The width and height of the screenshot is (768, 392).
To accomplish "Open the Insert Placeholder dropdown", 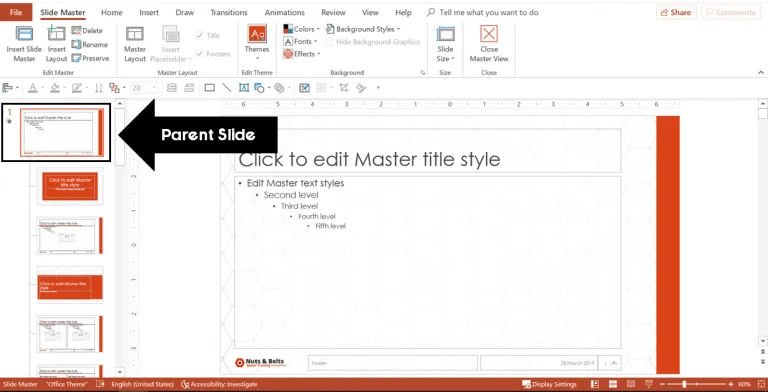I will coord(170,44).
